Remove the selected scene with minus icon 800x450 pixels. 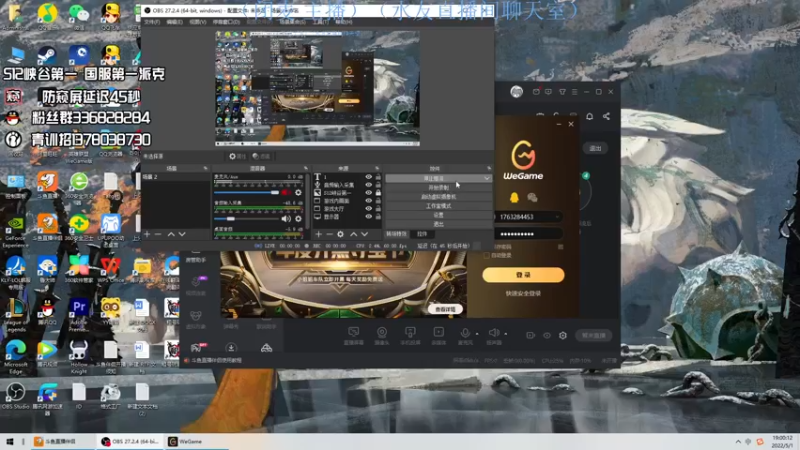158,234
